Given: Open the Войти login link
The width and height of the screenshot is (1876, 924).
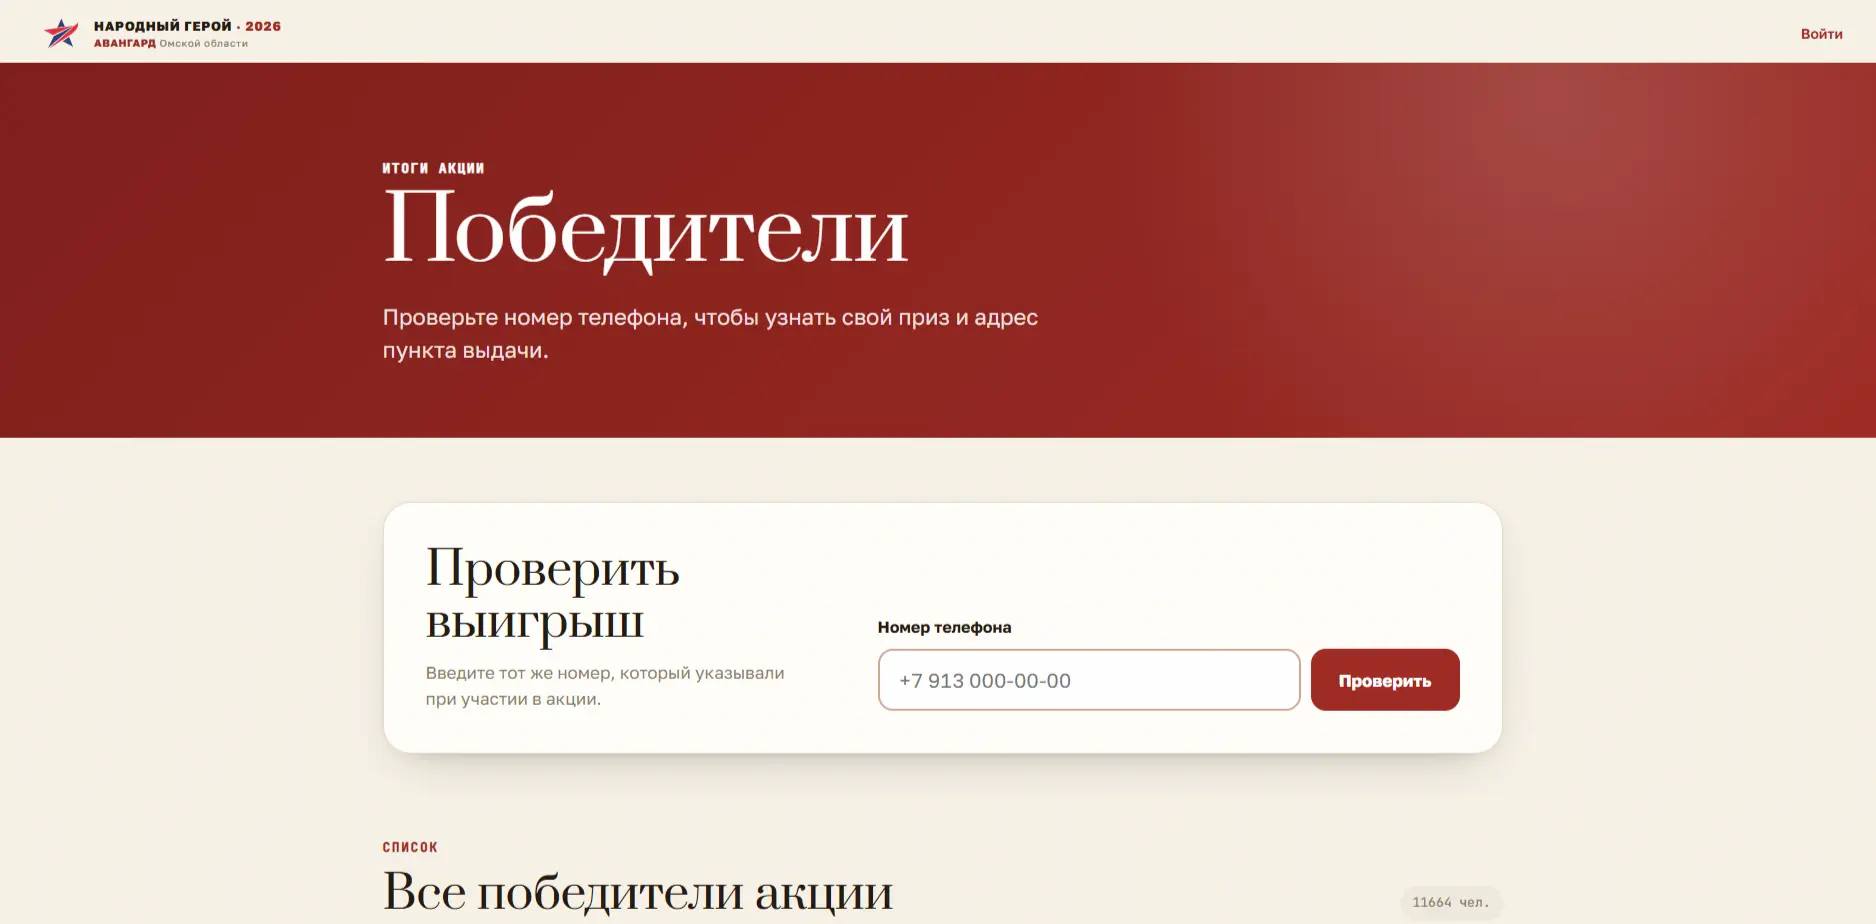Looking at the screenshot, I should pos(1821,34).
